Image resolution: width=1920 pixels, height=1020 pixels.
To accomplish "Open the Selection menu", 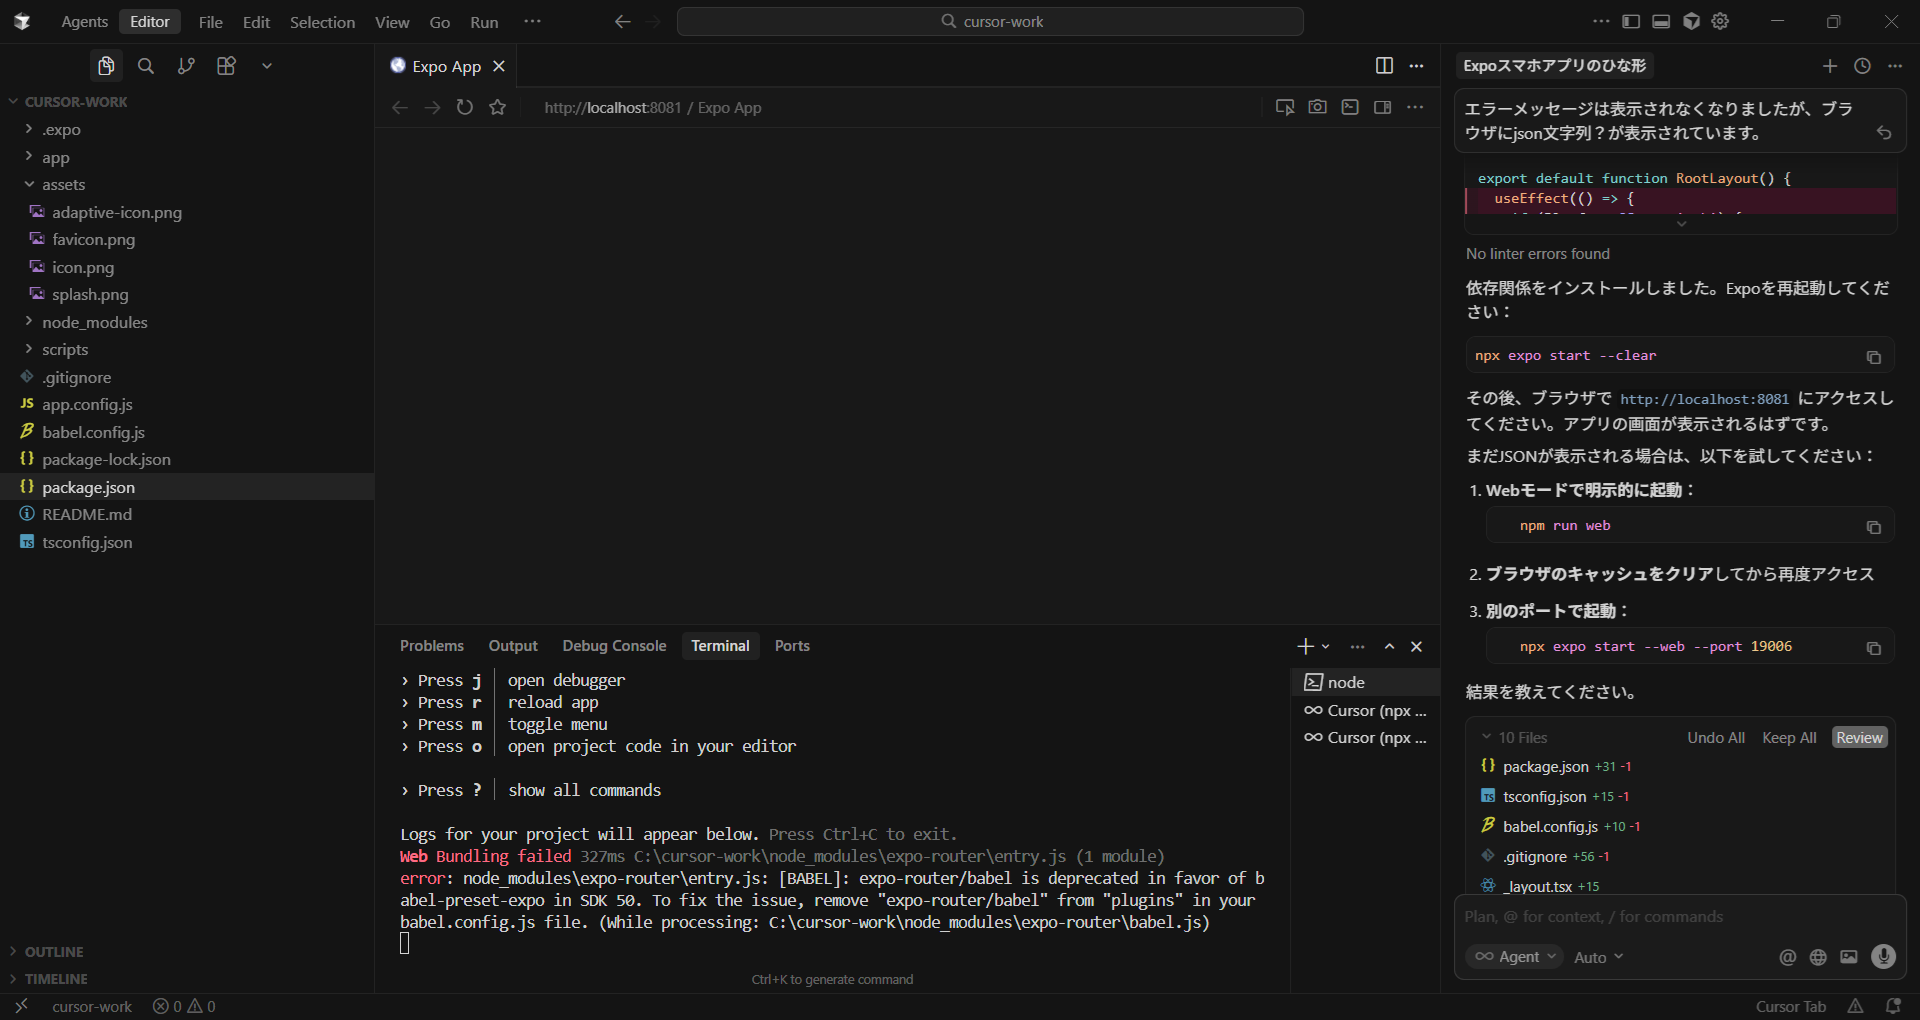I will pyautogui.click(x=322, y=22).
